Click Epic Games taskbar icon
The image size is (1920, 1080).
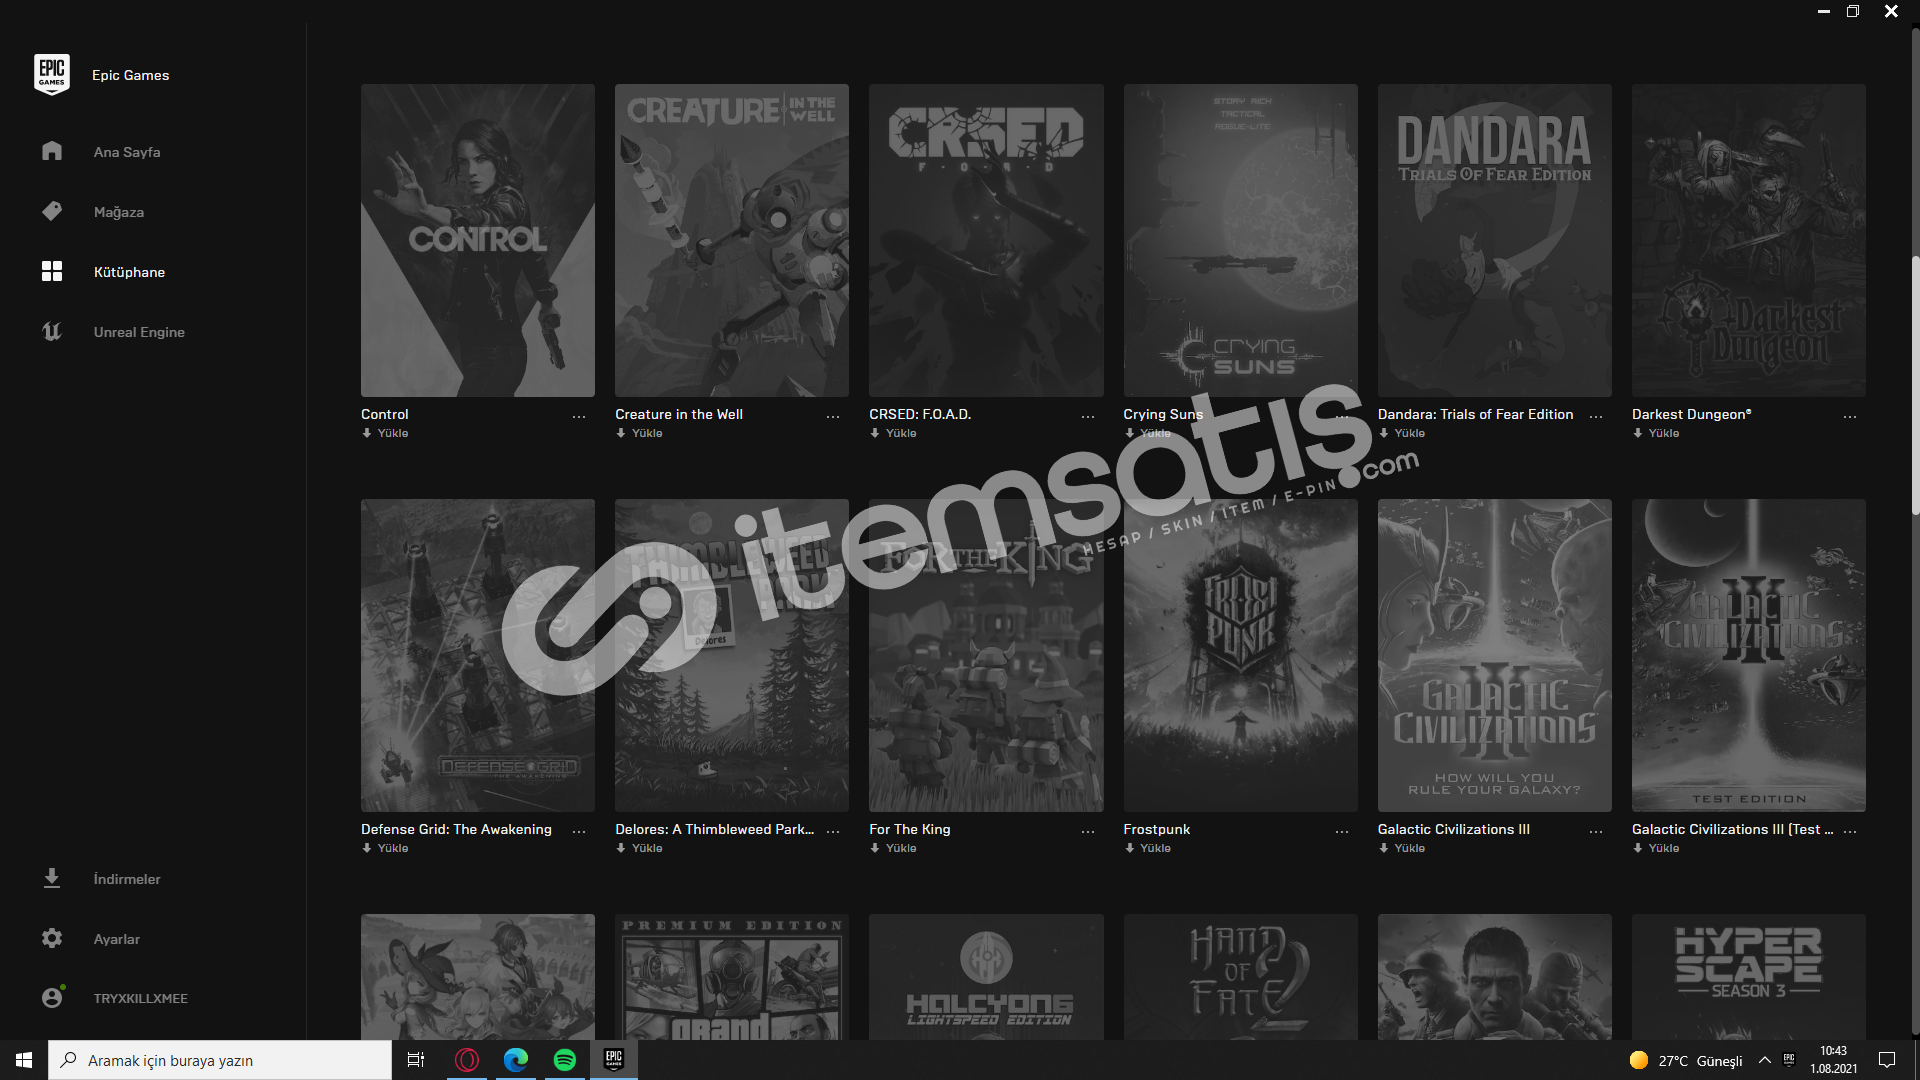(x=614, y=1060)
